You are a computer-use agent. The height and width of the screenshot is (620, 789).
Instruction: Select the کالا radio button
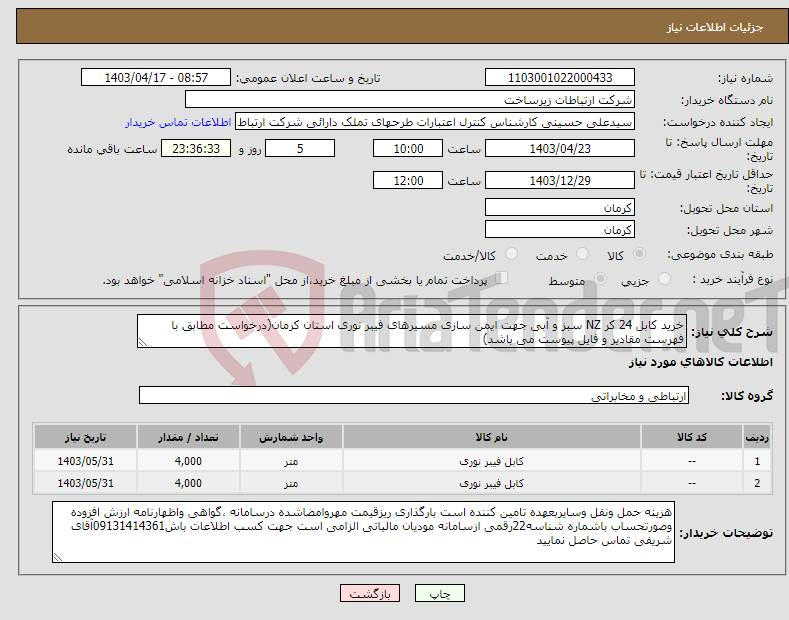point(639,254)
